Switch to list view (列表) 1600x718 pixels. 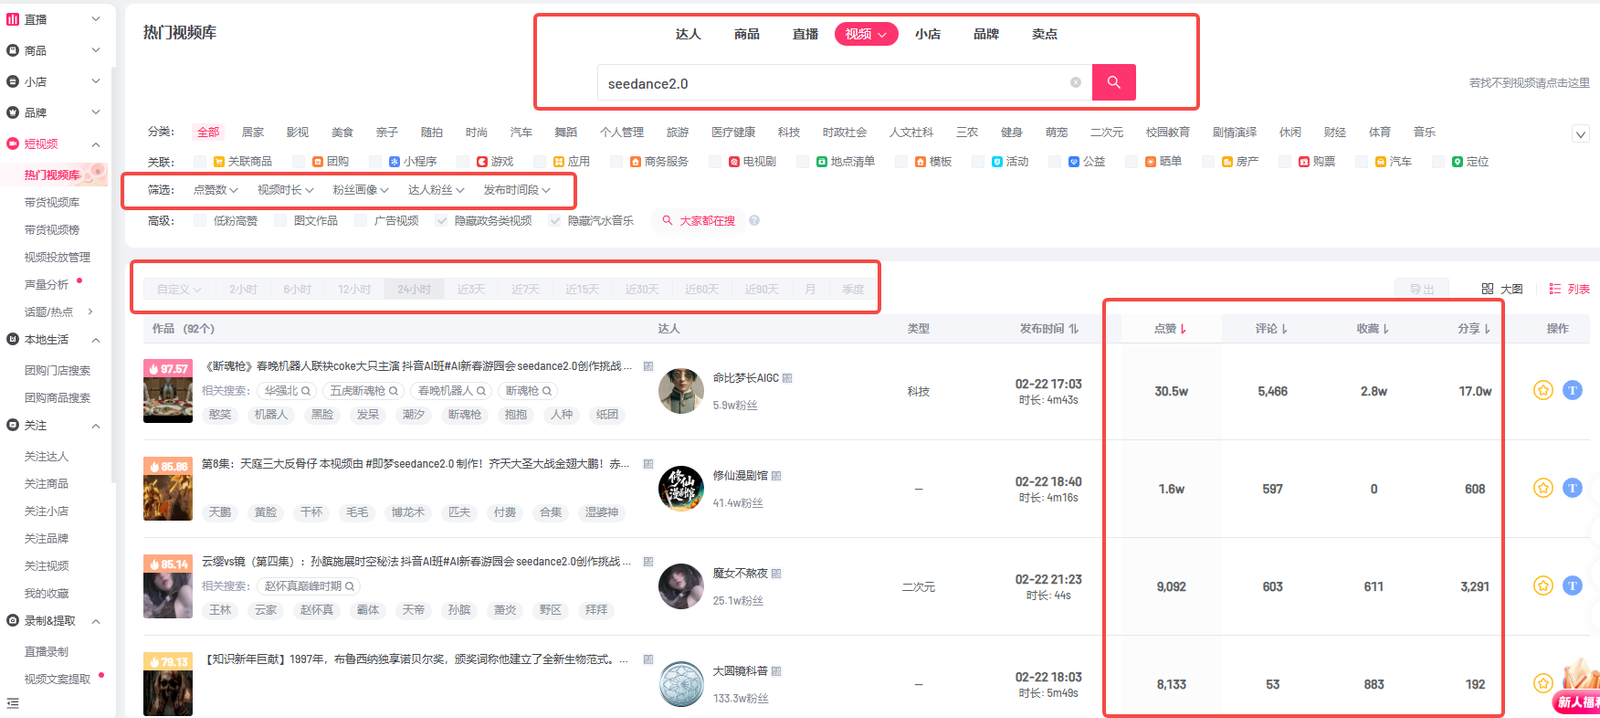coord(1569,289)
